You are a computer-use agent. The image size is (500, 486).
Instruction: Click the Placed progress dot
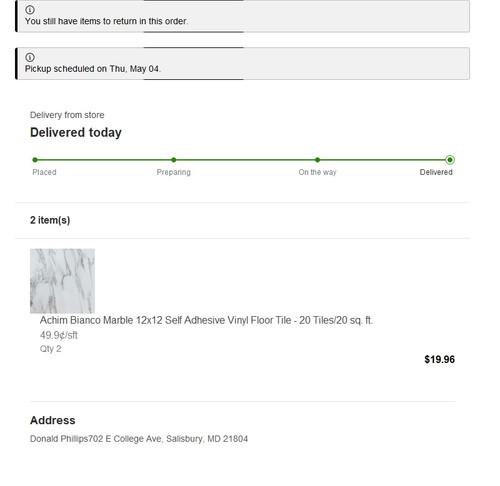(35, 160)
